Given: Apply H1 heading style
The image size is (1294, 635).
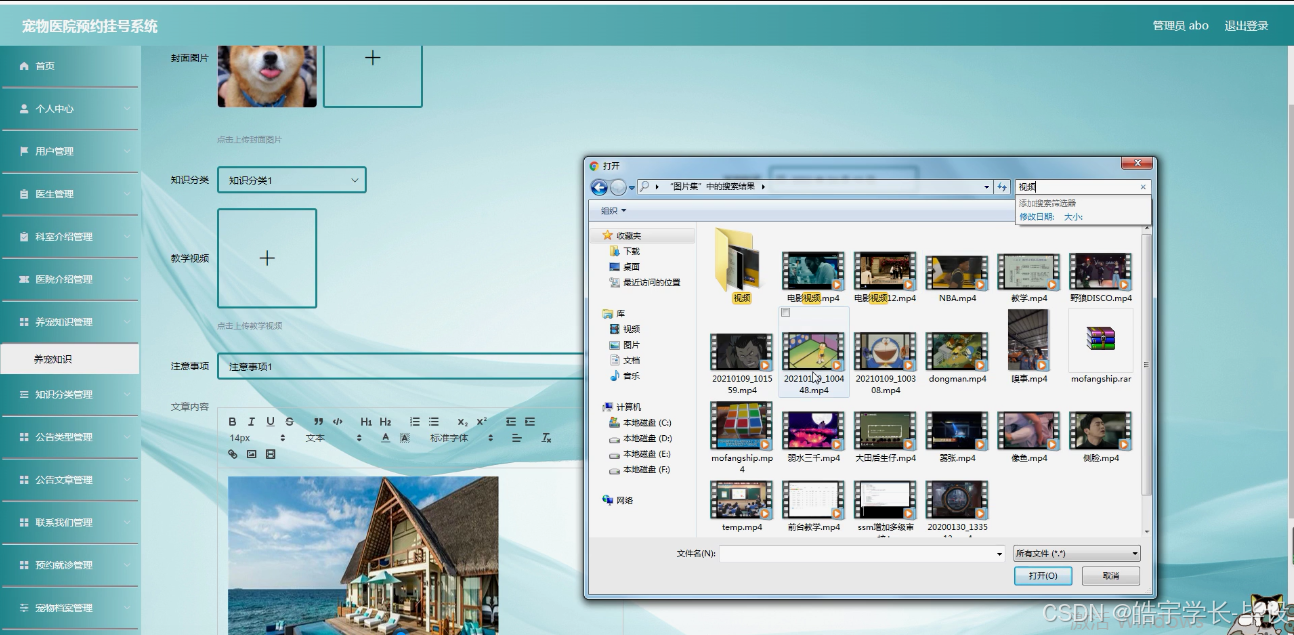Looking at the screenshot, I should (366, 422).
